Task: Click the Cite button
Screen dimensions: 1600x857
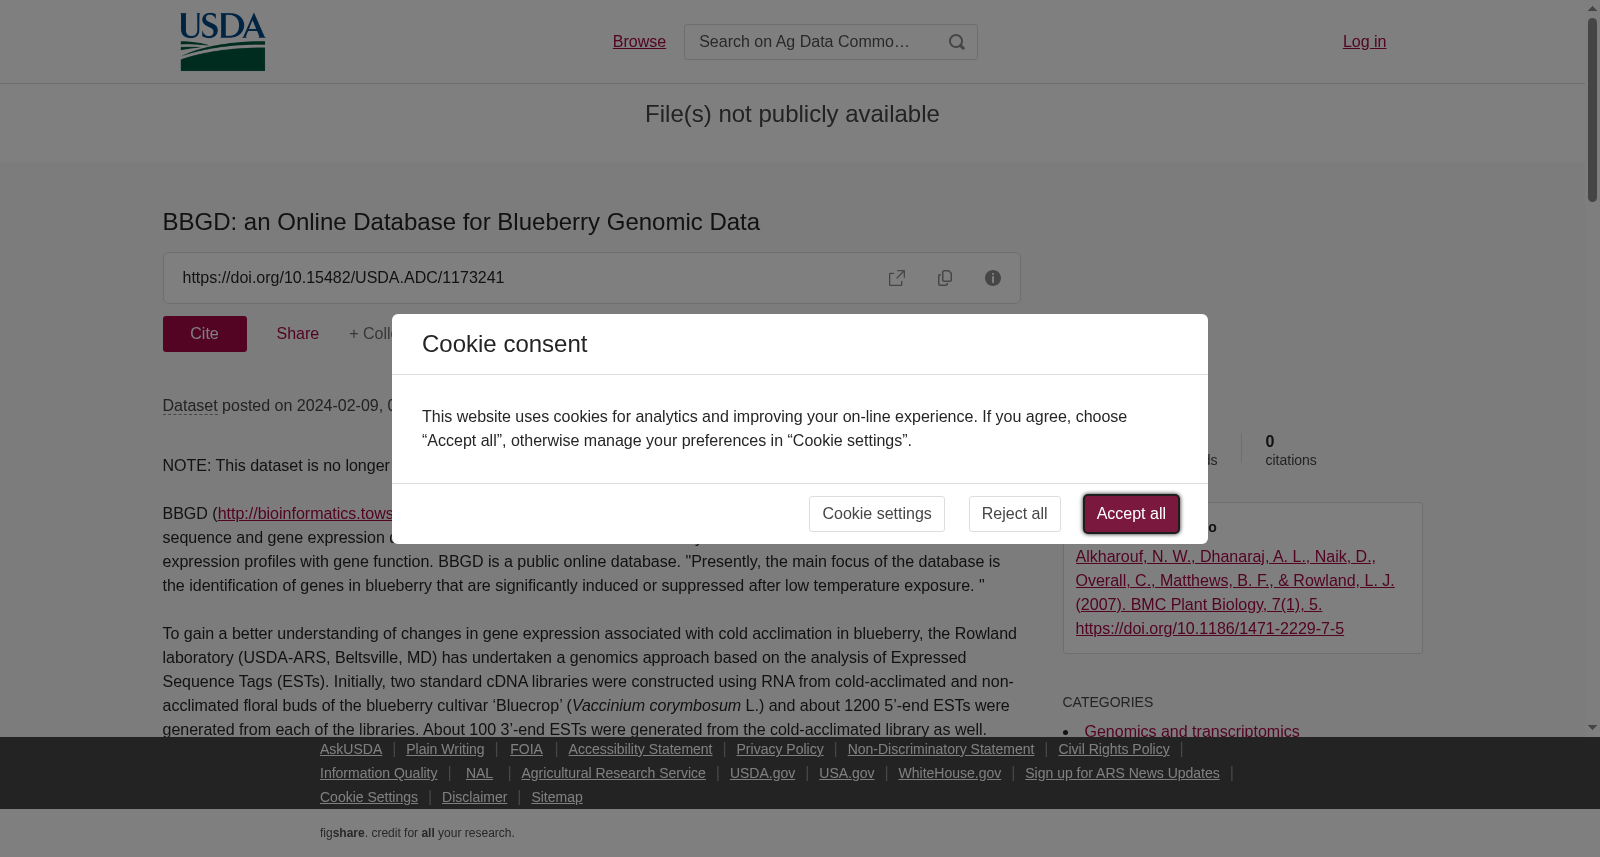Action: [205, 334]
